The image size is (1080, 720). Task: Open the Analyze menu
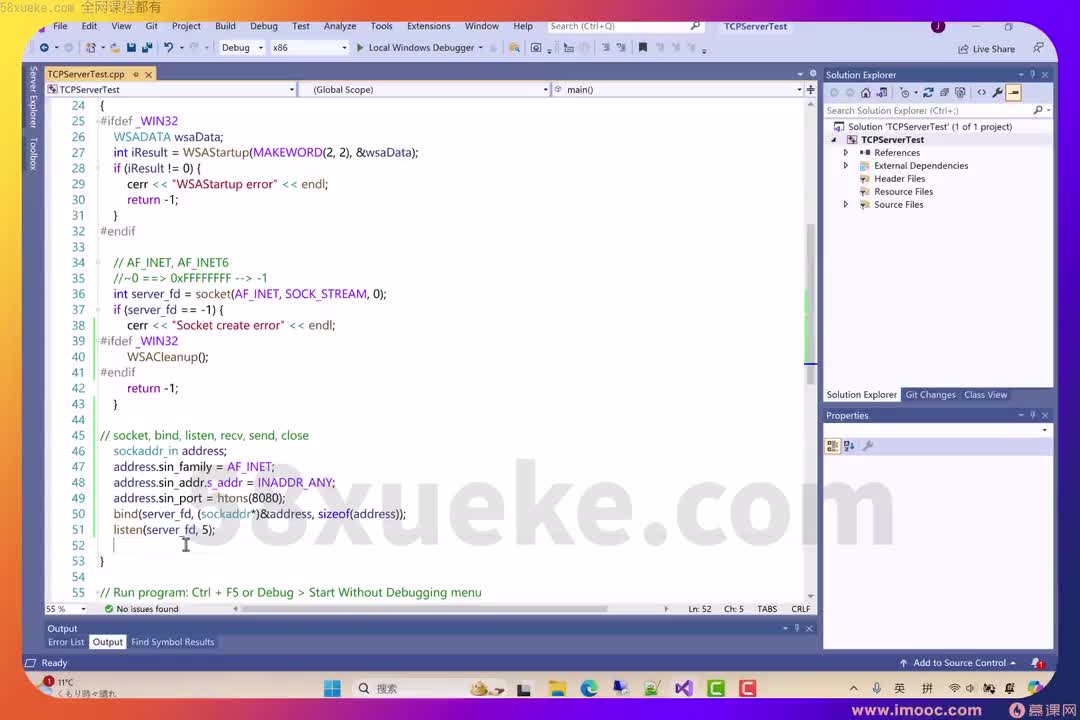click(x=340, y=26)
